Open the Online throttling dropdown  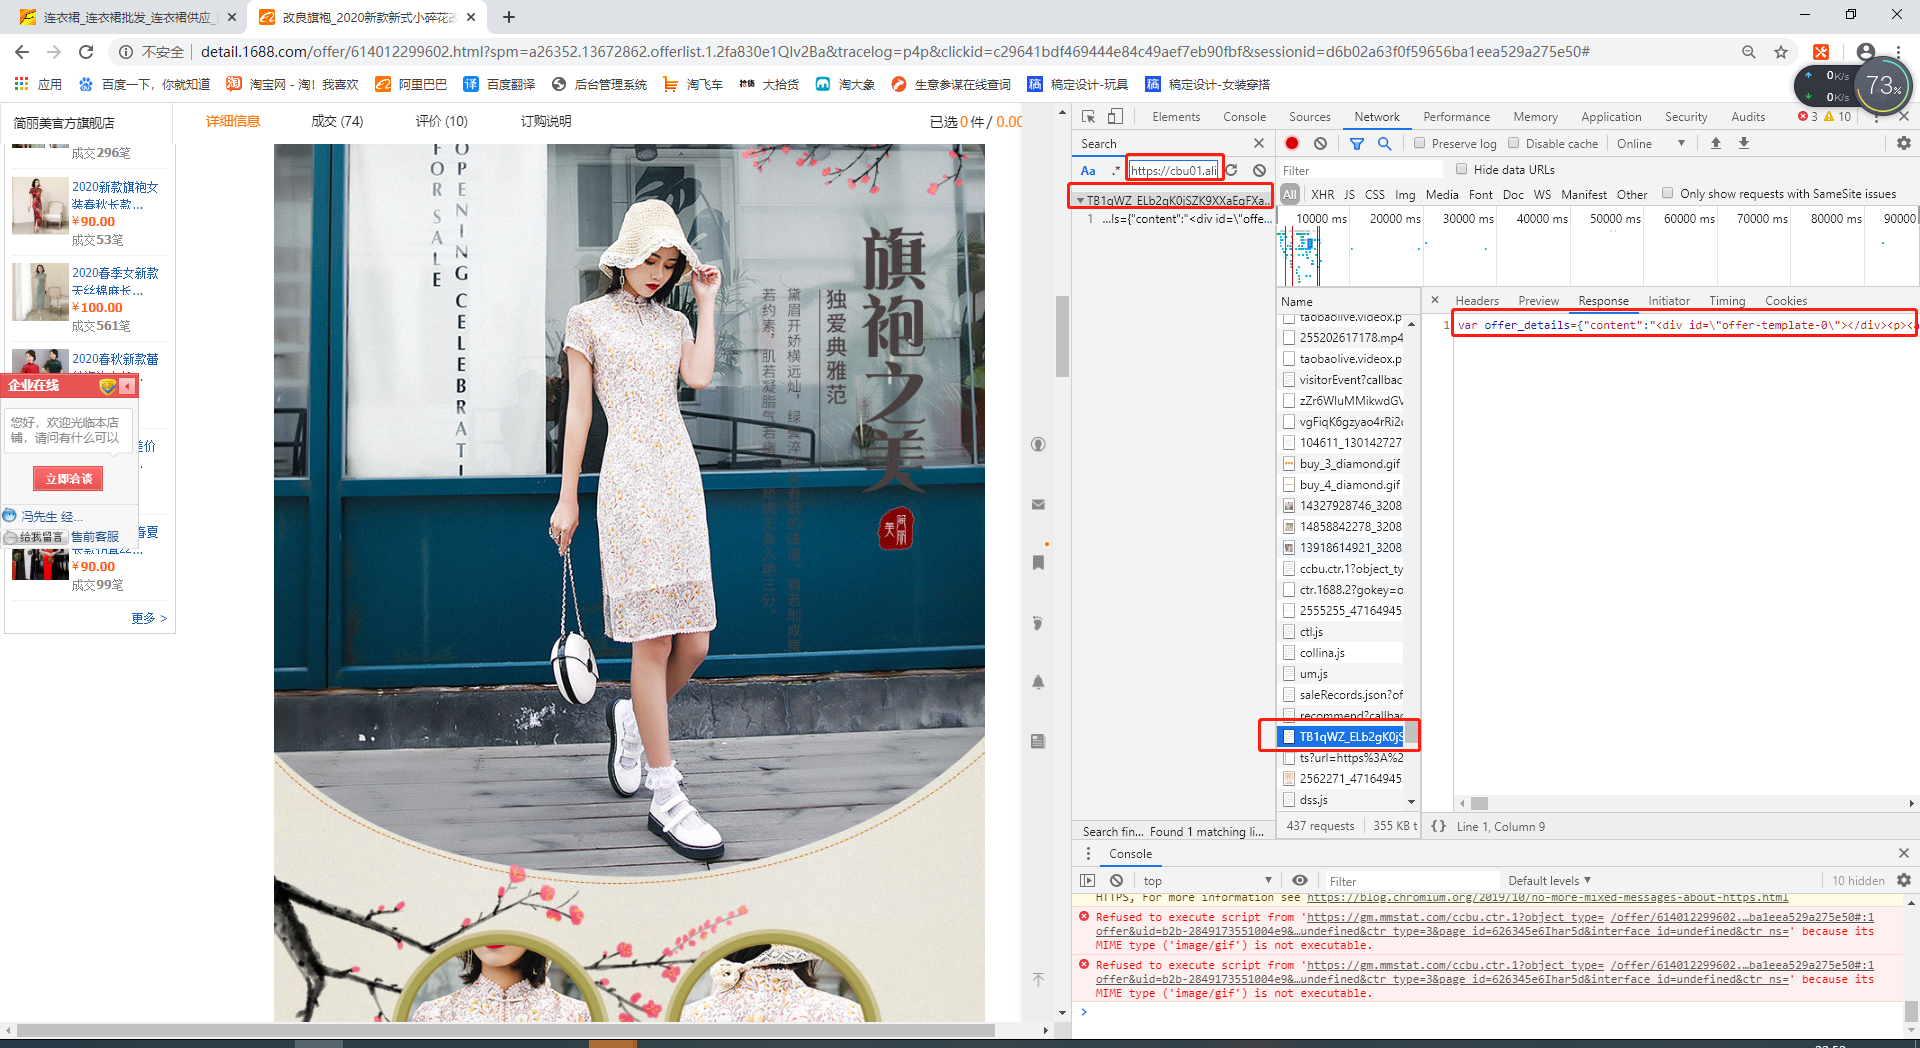1652,144
